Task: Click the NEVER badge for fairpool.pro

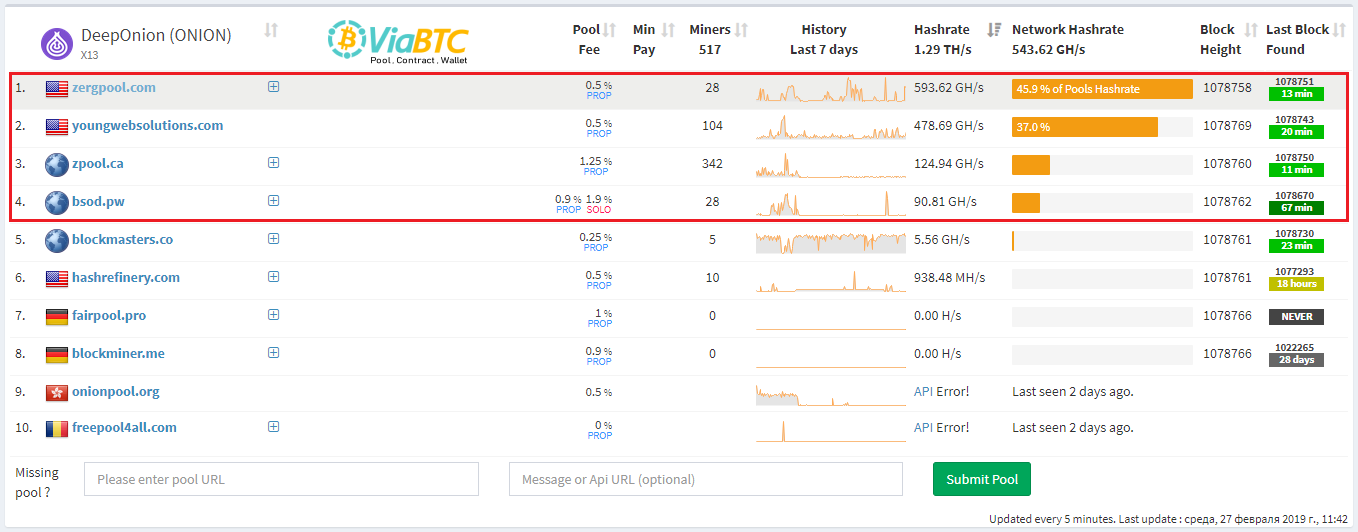Action: tap(1296, 316)
